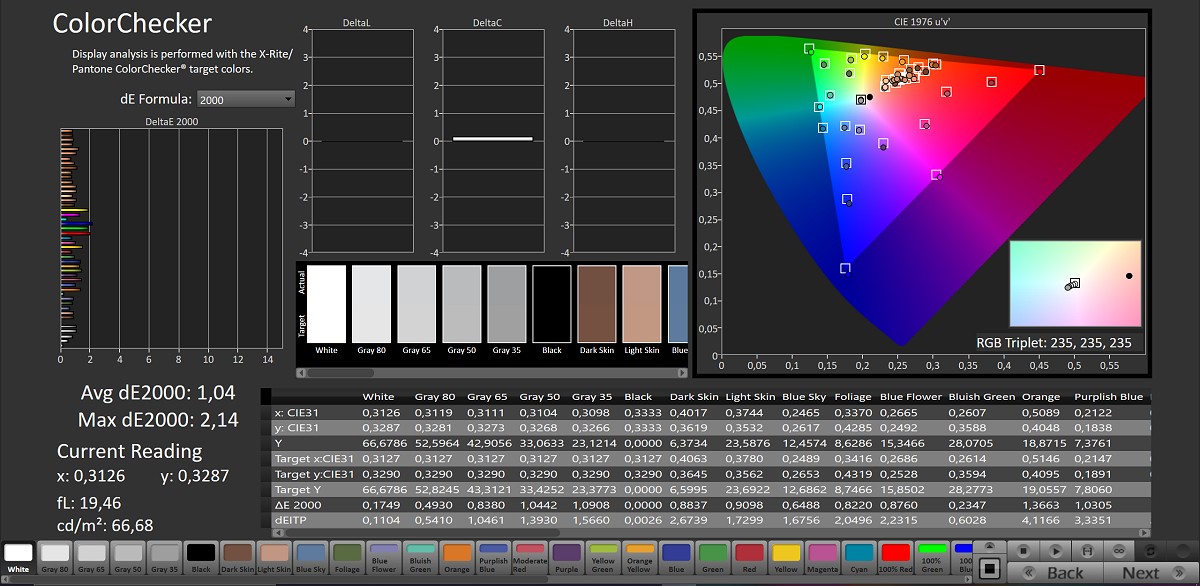
Task: Click the fL: 19,46 reading
Action: tap(89, 502)
